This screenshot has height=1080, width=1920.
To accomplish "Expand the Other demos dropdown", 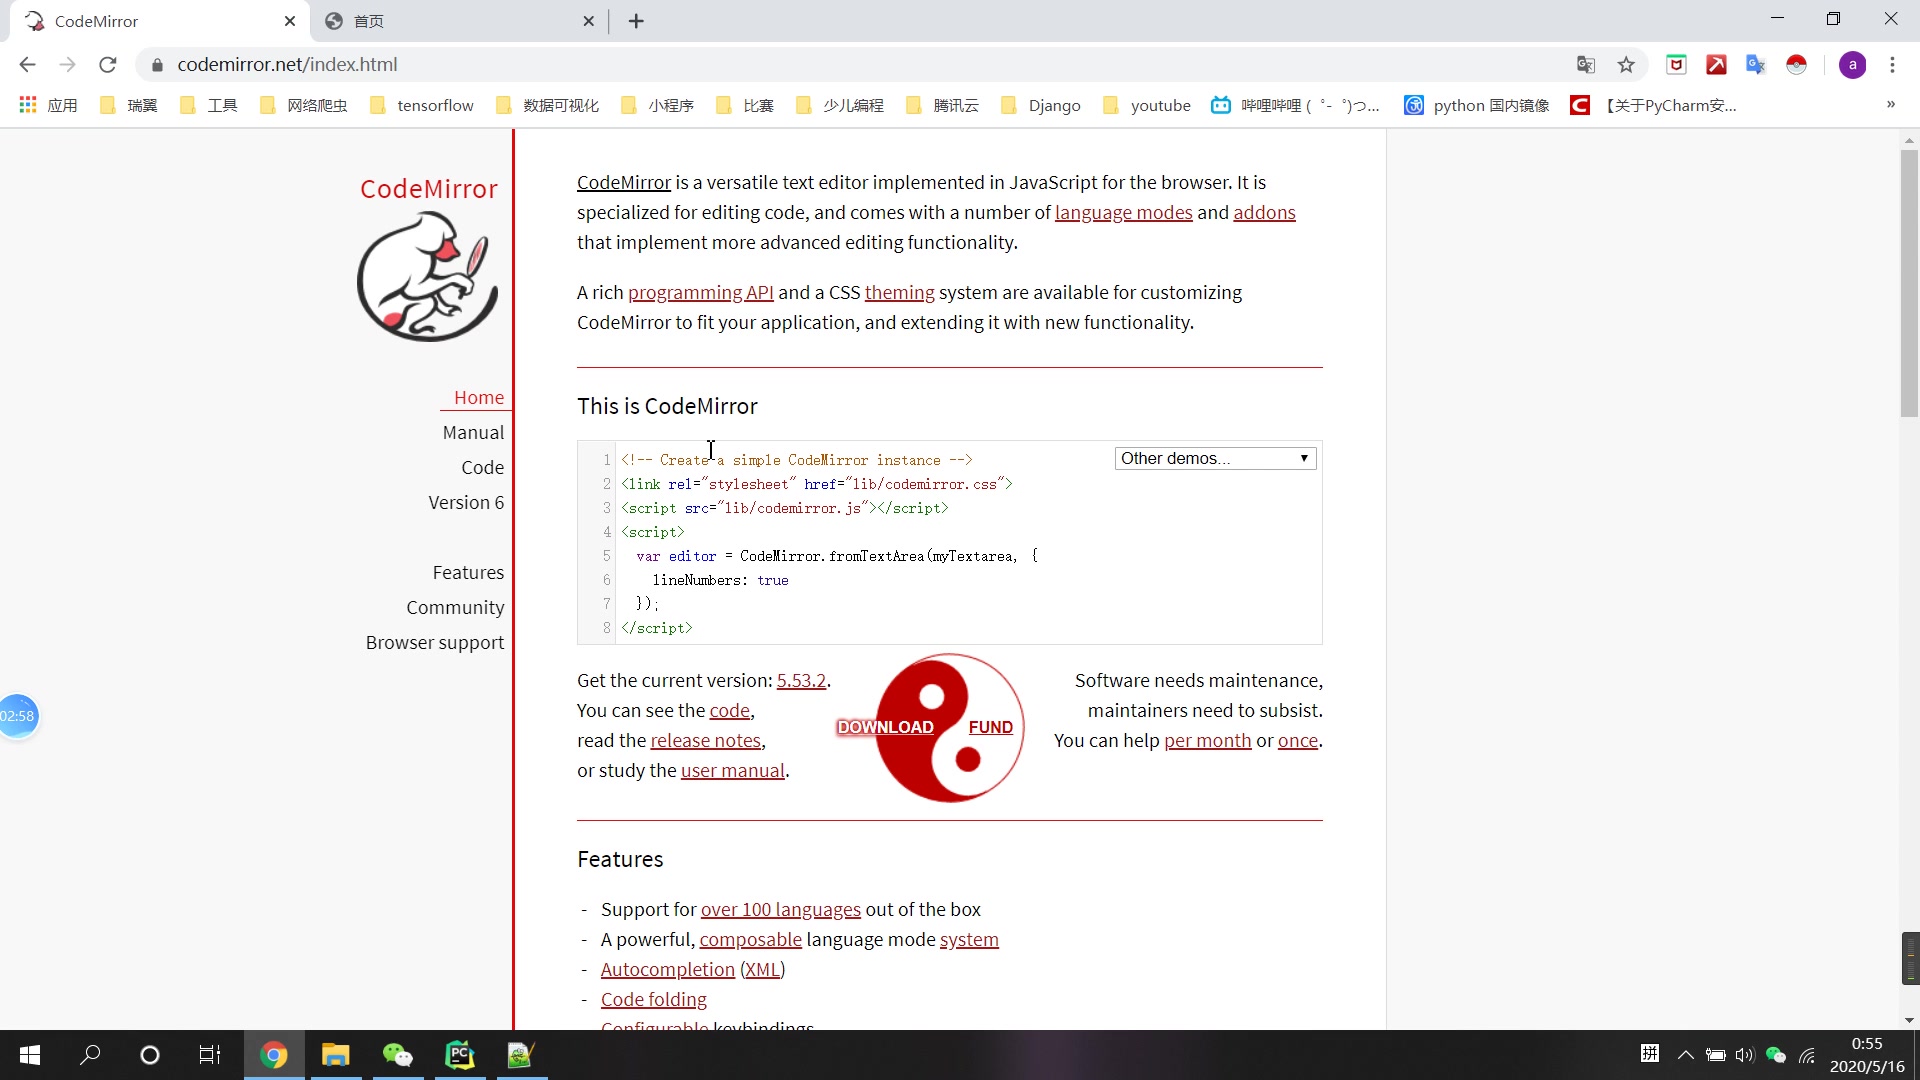I will click(x=1215, y=458).
